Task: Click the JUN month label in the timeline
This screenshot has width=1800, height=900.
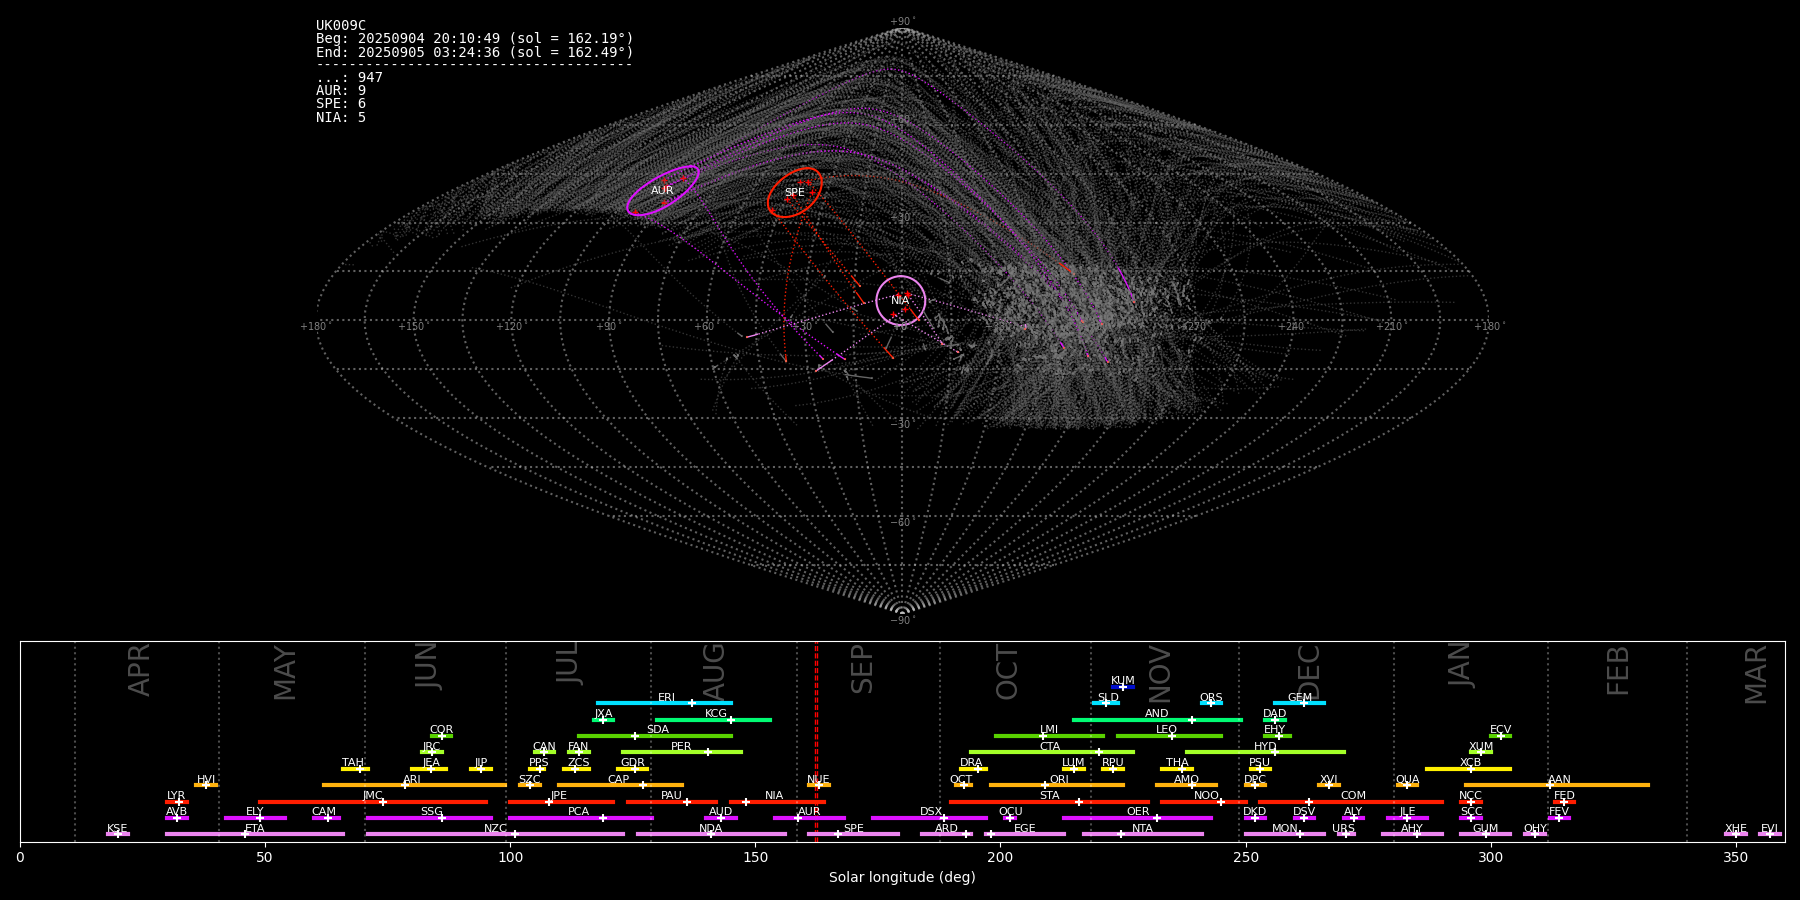Action: point(427,666)
